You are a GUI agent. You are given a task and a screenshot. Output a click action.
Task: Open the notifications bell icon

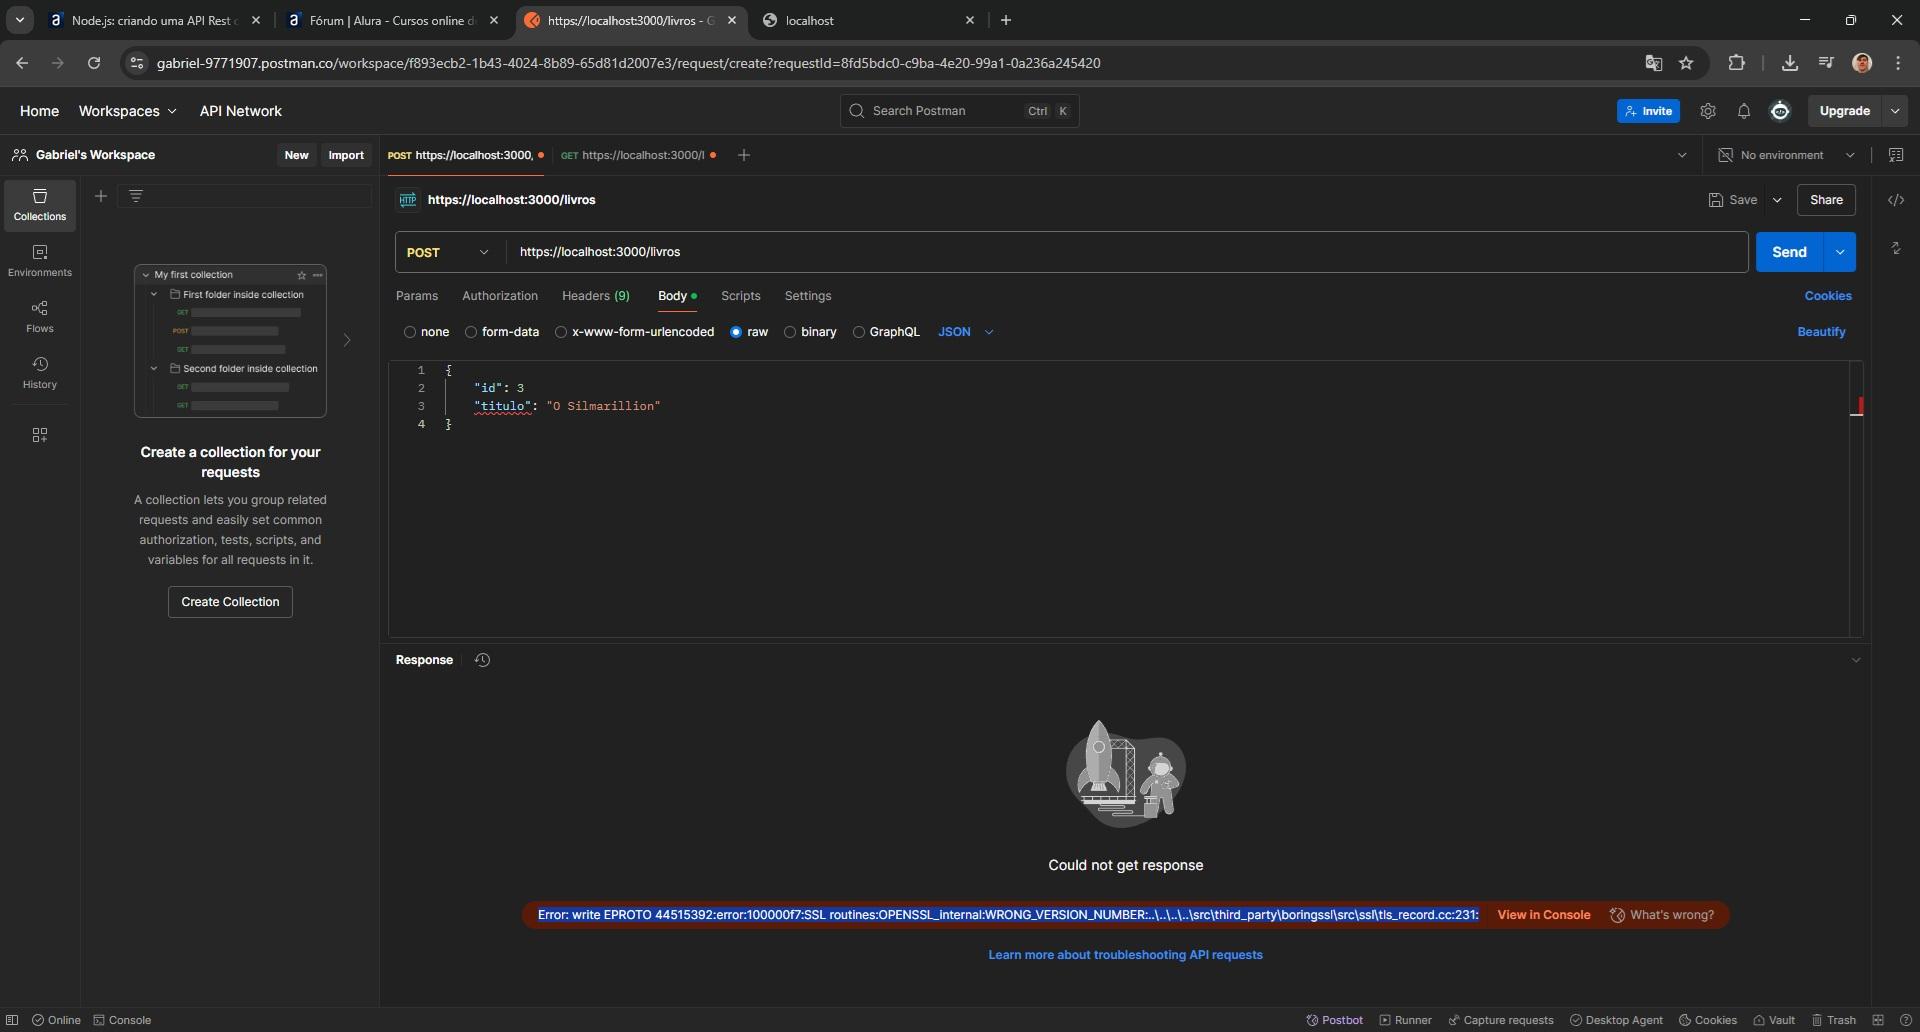coord(1744,111)
